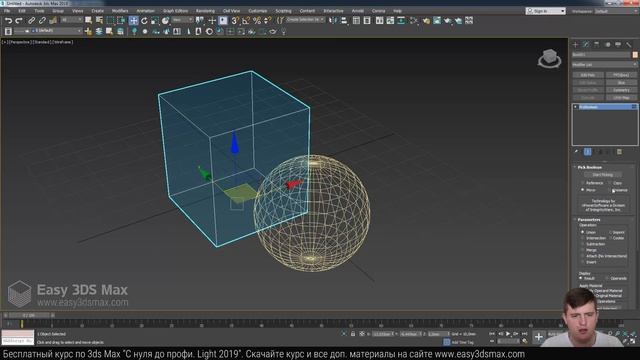Open the Rendering menu
The image size is (640, 360).
(205, 11)
